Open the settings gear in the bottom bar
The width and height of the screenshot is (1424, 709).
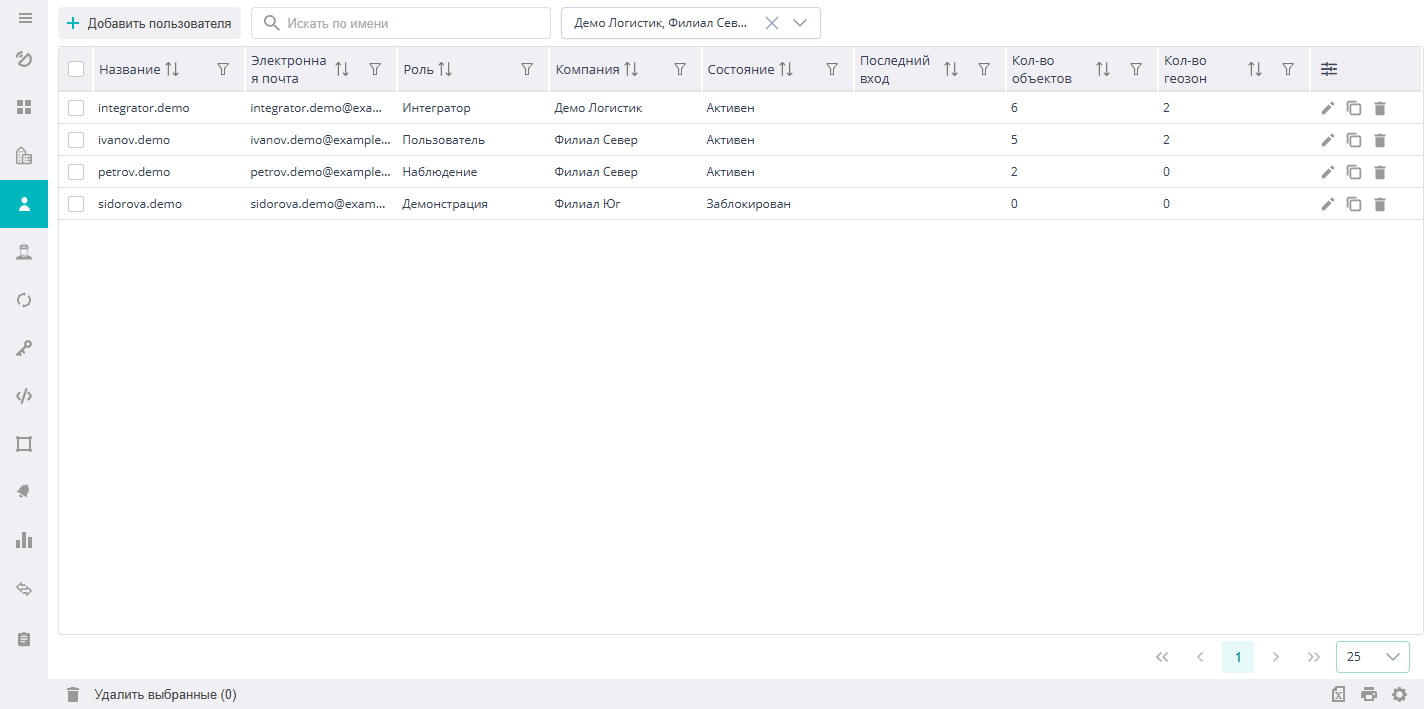click(1400, 695)
